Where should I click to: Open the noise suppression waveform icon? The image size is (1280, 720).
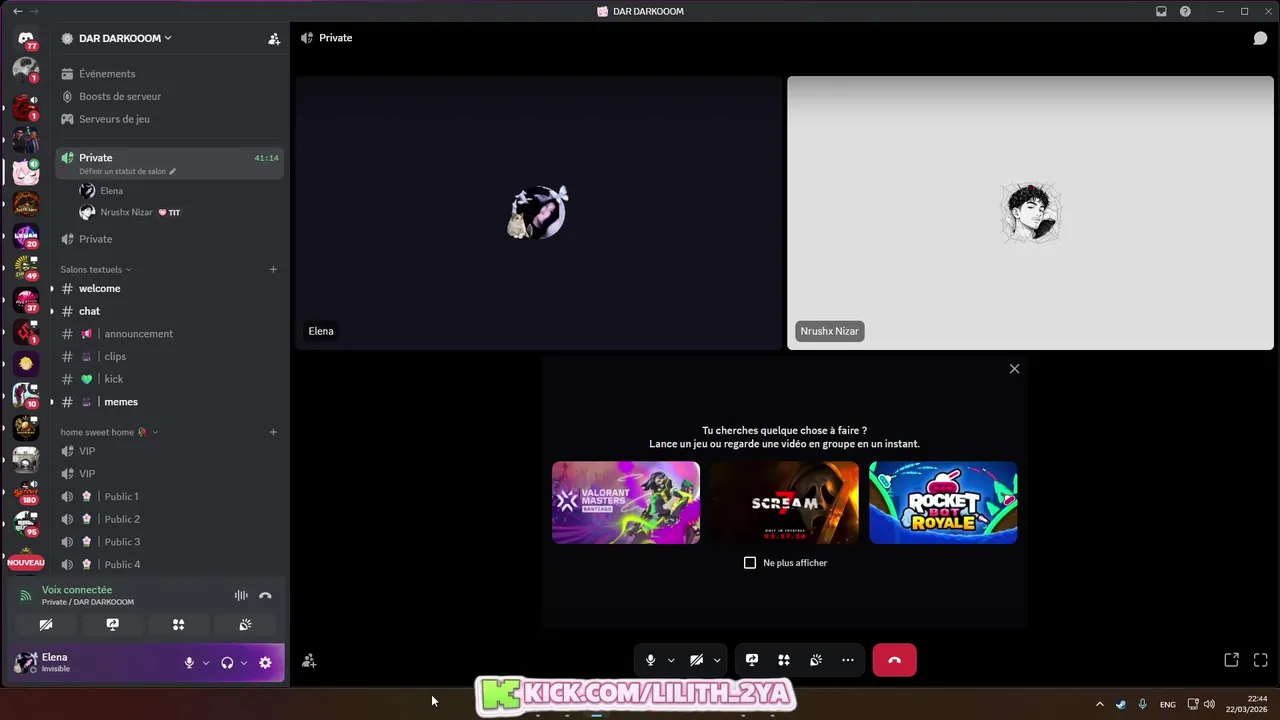tap(241, 595)
